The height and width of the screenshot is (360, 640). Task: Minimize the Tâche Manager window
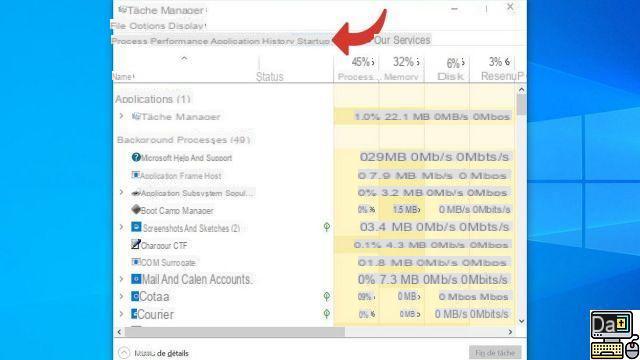(454, 9)
